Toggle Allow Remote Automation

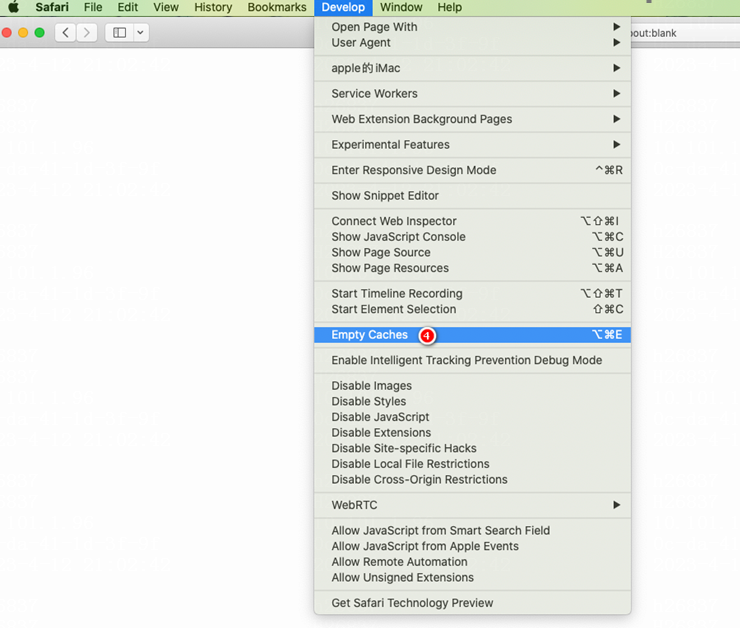click(472, 561)
